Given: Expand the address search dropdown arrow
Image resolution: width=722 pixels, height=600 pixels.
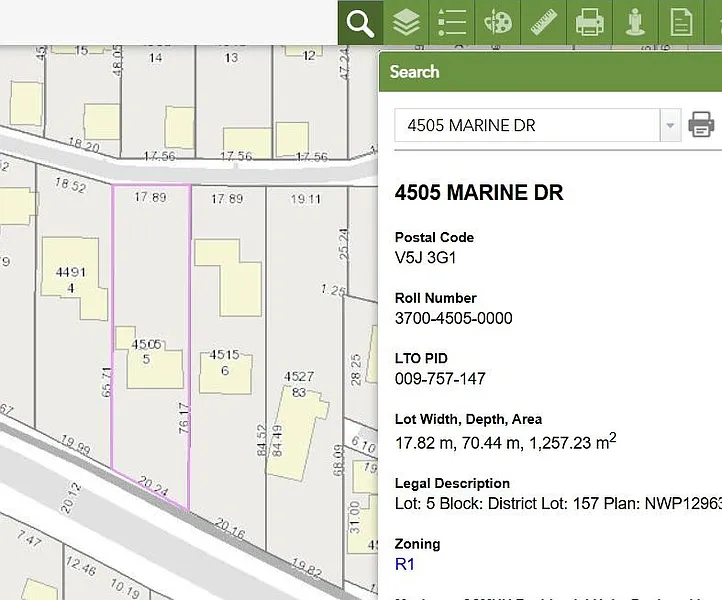Looking at the screenshot, I should click(669, 126).
